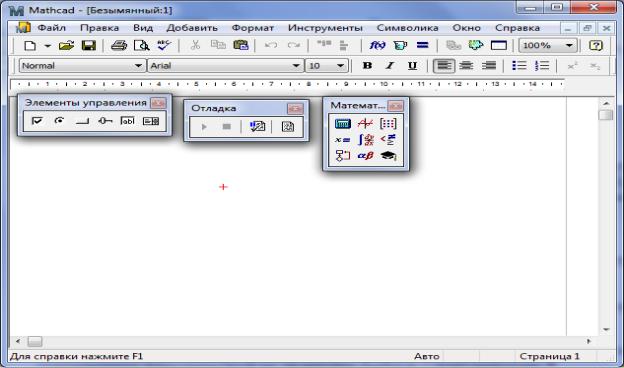Open the Normal style dropdown
This screenshot has width=624, height=368.
(138, 66)
